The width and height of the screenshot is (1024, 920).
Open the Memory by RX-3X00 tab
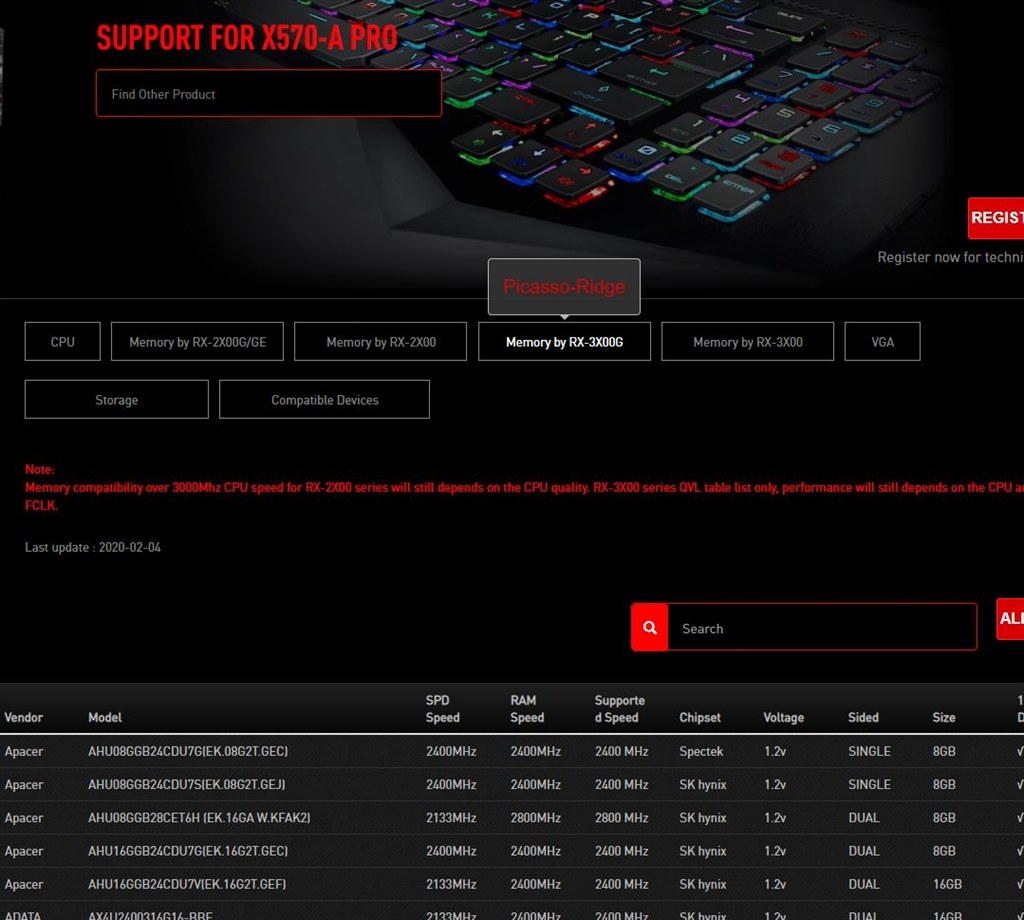tap(747, 341)
